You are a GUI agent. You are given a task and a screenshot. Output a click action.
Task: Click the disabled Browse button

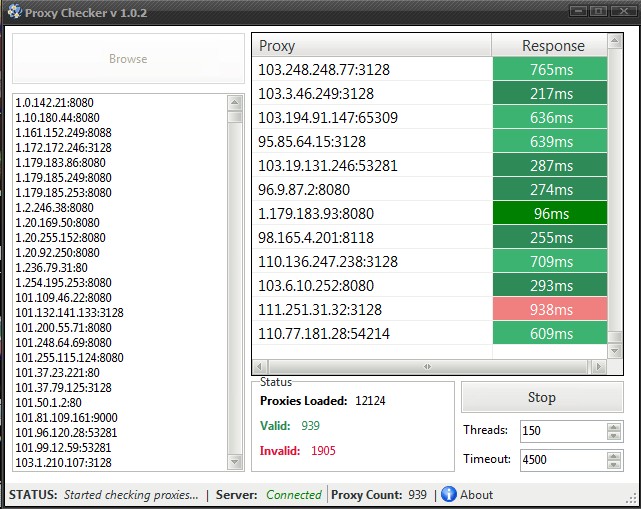pos(128,59)
